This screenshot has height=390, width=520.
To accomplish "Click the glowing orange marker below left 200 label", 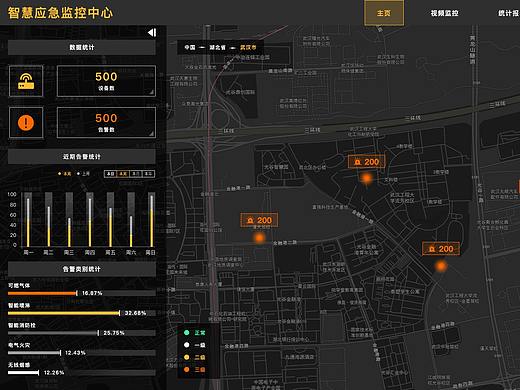I will 259,238.
